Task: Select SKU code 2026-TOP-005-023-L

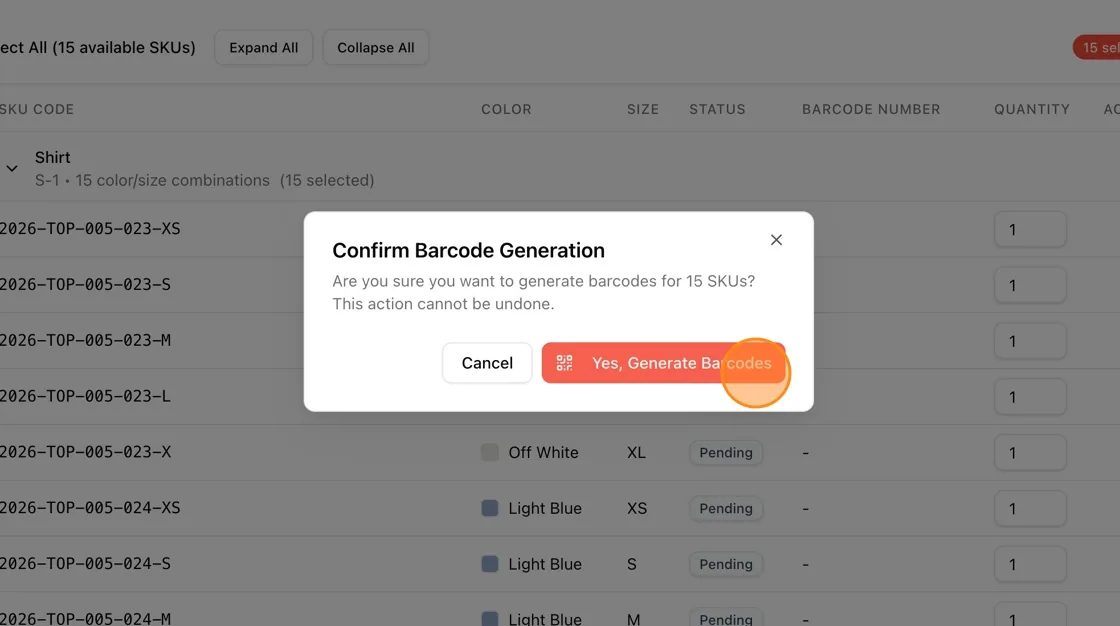Action: coord(85,396)
